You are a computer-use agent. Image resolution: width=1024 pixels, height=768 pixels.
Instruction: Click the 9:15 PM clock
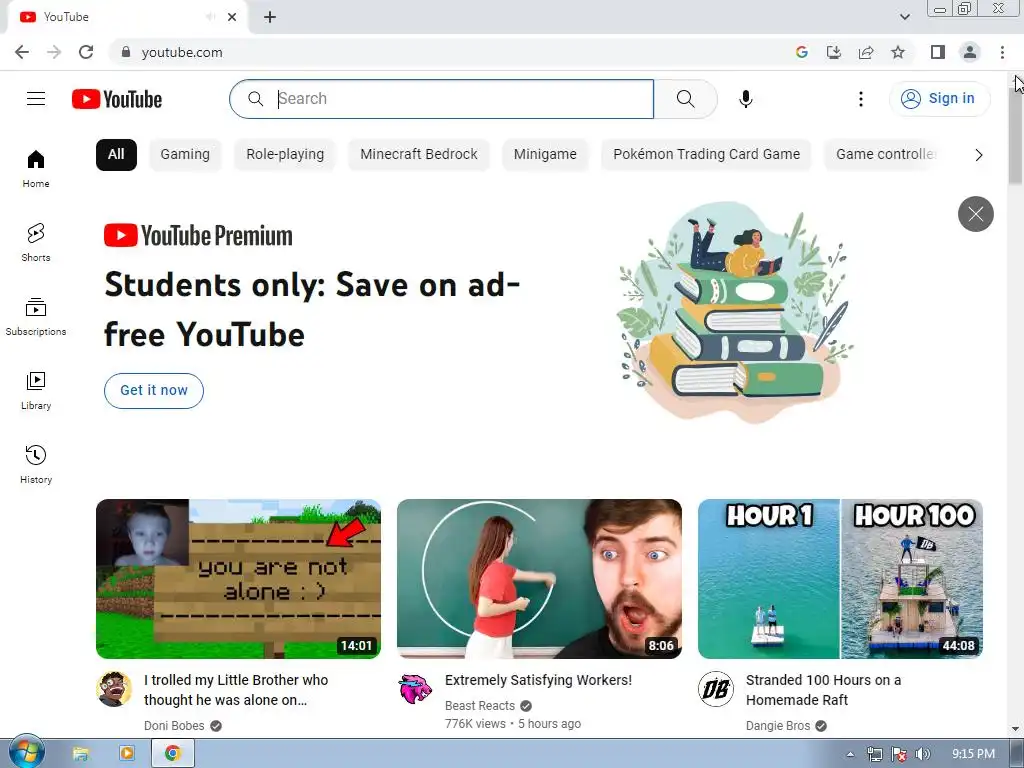coord(973,754)
